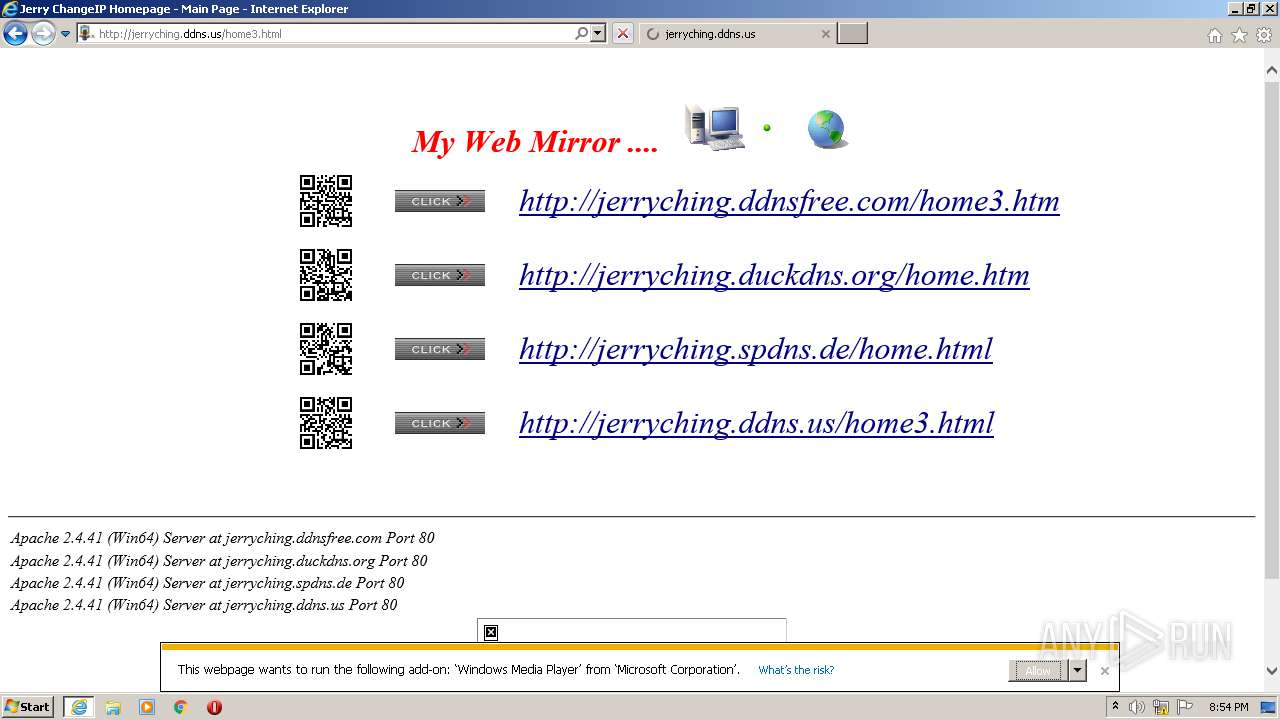The width and height of the screenshot is (1280, 720).
Task: Click Allow button for Windows Media Player add-on
Action: coord(1038,671)
